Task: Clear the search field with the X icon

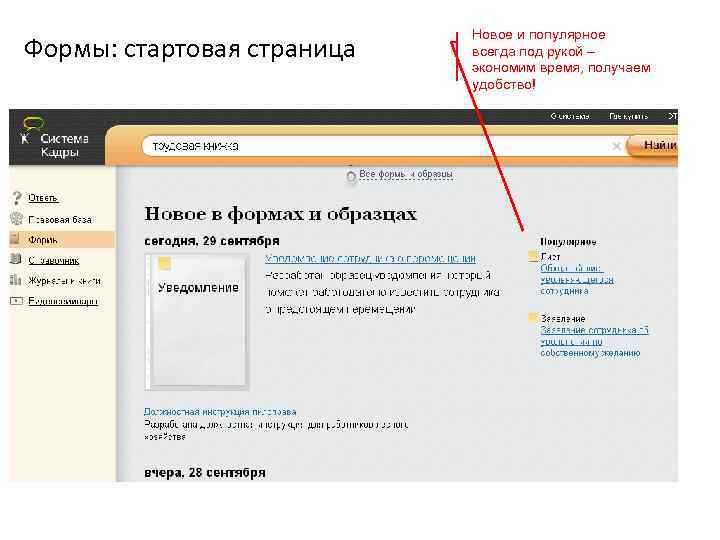Action: pos(616,146)
